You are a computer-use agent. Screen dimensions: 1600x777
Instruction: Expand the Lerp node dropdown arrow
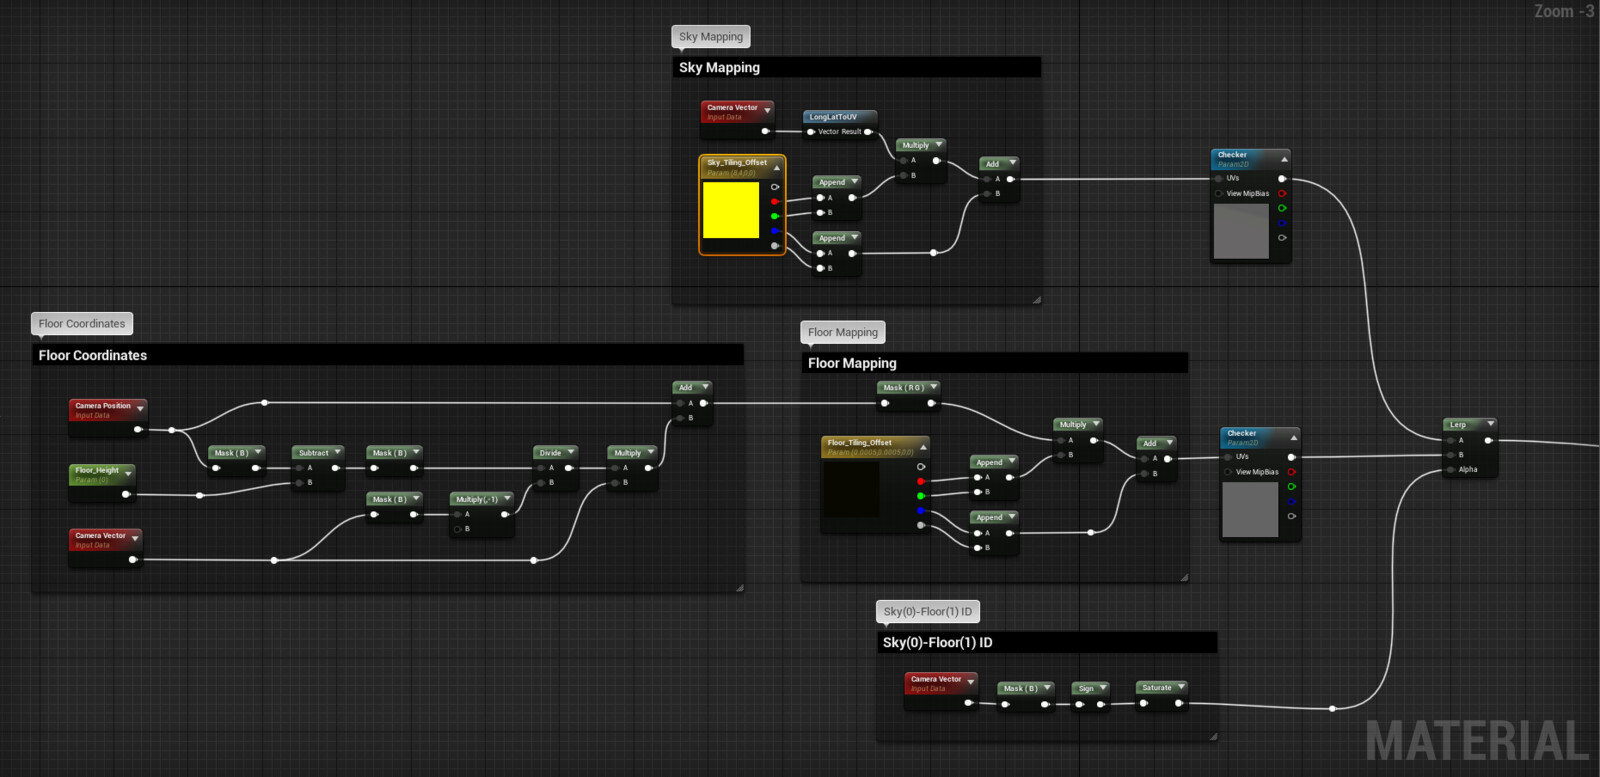point(1490,424)
